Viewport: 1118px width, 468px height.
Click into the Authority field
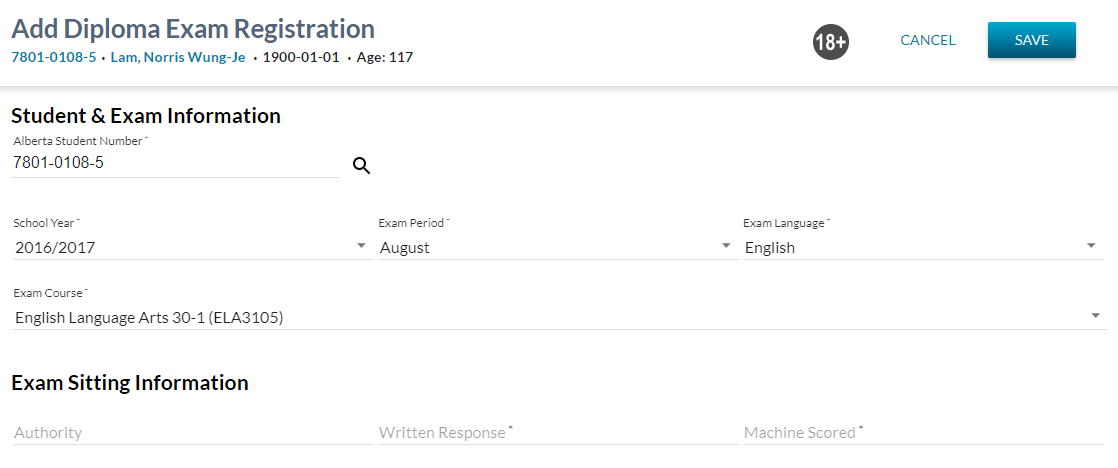tap(190, 433)
